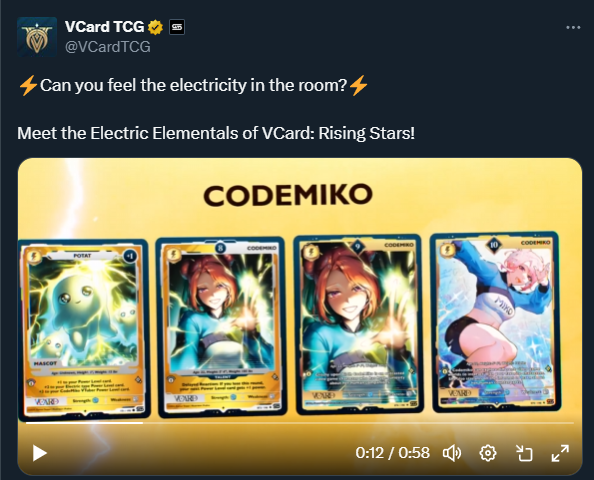Click the 0:12 / 0:58 timestamp
Viewport: 594px width, 480px height.
coord(392,453)
